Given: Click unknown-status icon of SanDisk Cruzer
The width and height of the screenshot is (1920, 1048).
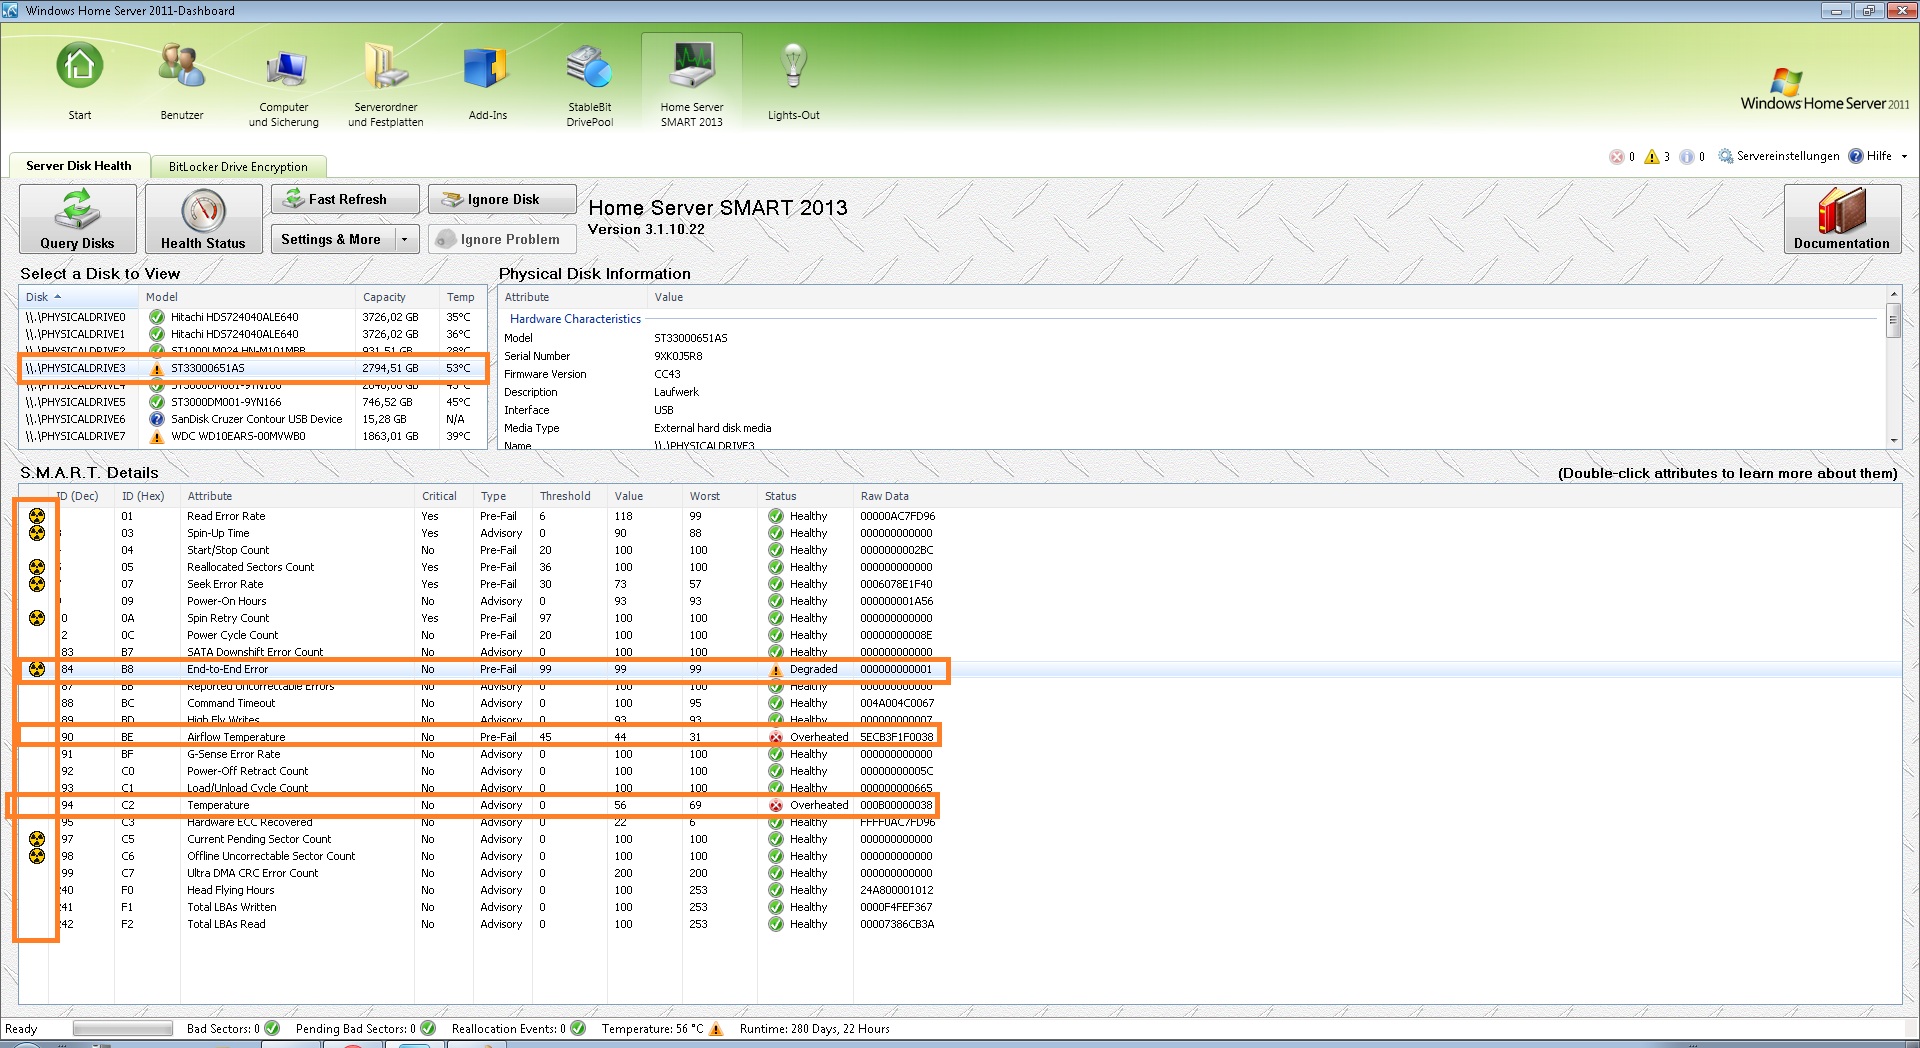Looking at the screenshot, I should 157,419.
